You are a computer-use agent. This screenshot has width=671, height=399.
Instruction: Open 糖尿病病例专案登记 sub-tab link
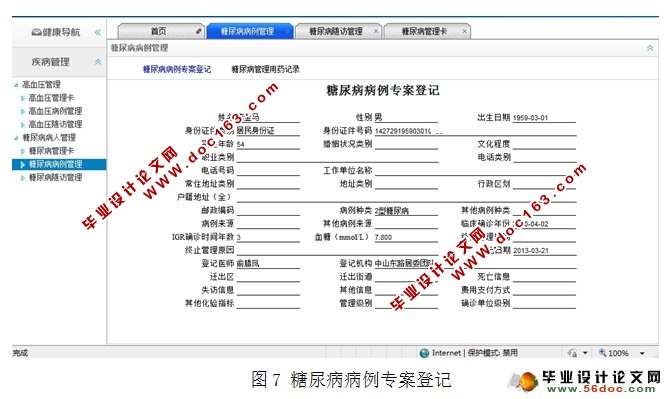point(177,69)
